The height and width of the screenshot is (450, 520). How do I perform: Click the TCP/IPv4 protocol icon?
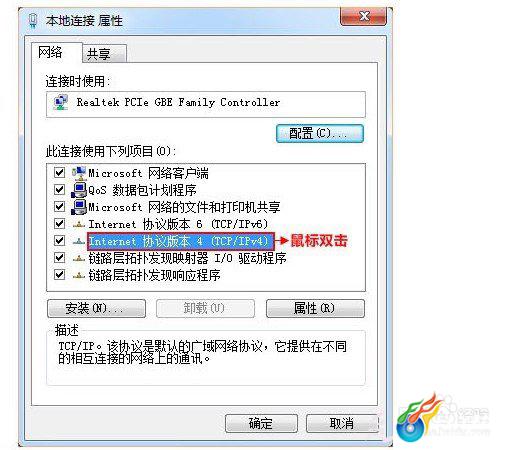point(79,241)
